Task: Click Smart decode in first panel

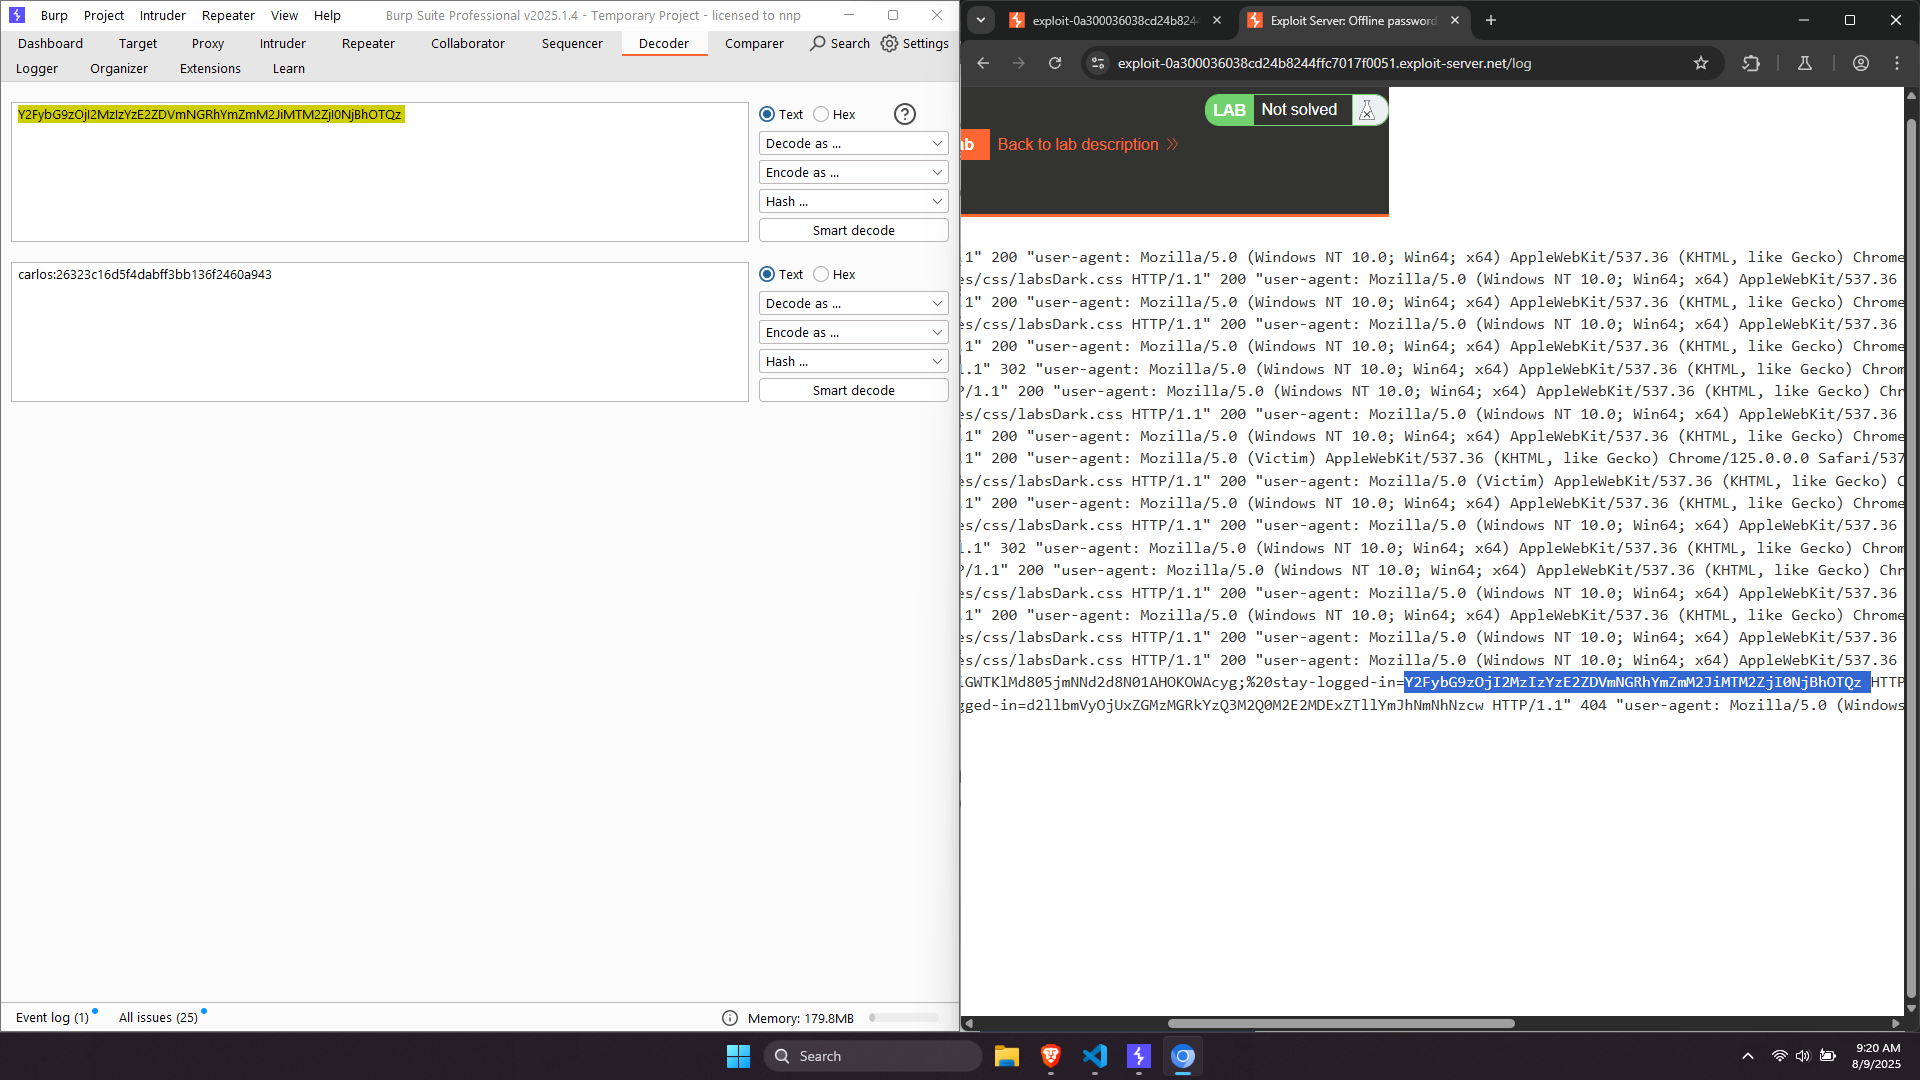Action: tap(853, 230)
